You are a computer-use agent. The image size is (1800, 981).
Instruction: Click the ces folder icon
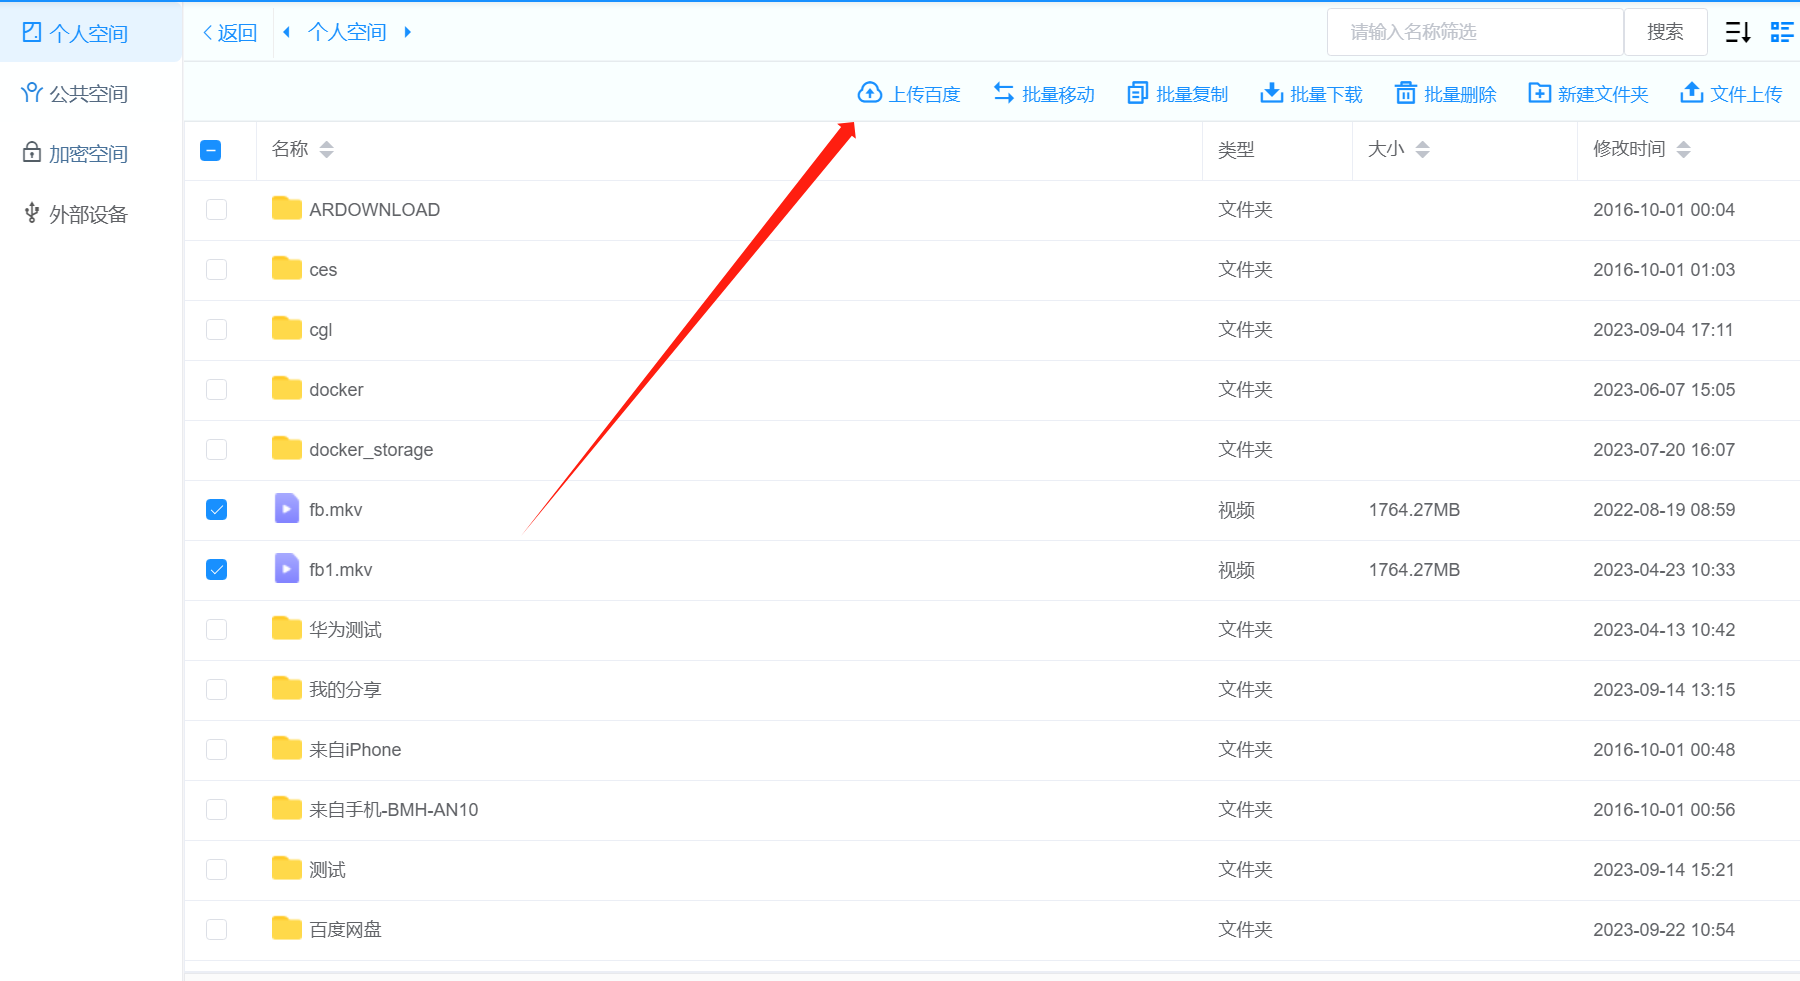[287, 268]
